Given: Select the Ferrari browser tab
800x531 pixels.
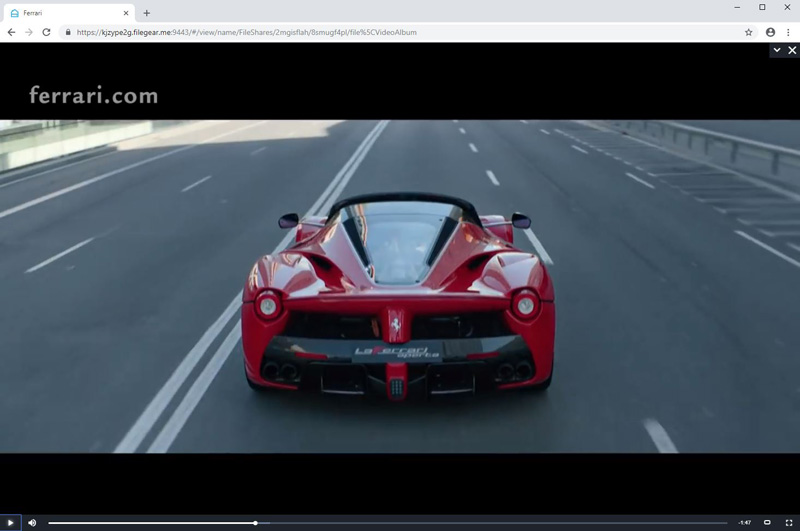Looking at the screenshot, I should 69,13.
